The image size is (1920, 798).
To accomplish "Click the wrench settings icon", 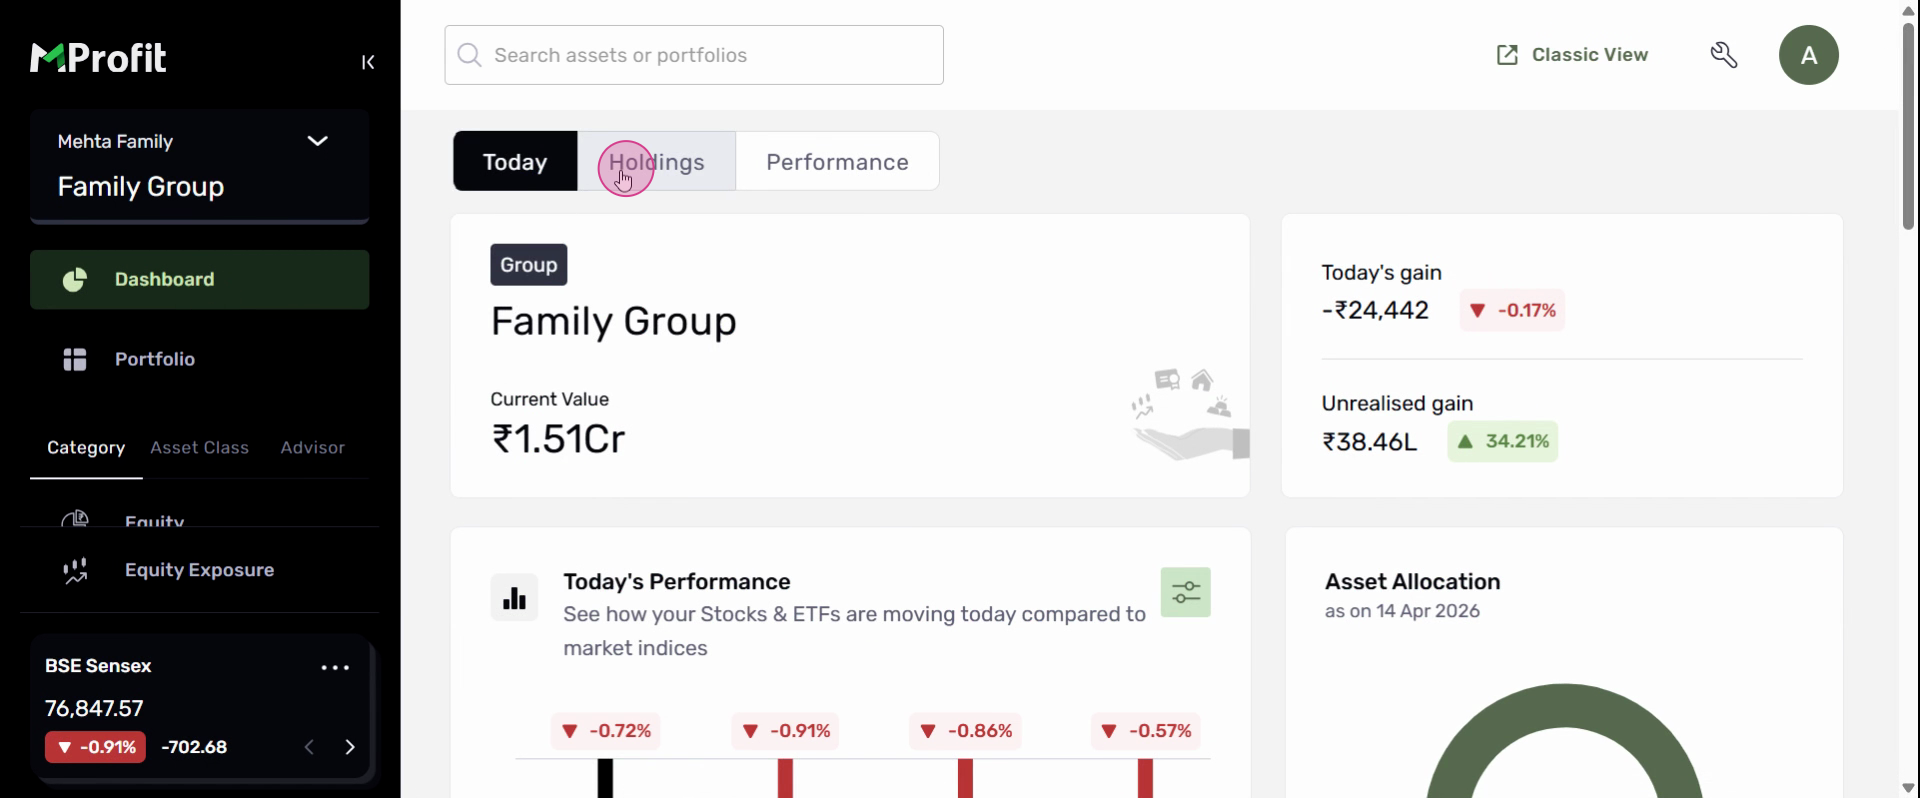I will tap(1724, 55).
